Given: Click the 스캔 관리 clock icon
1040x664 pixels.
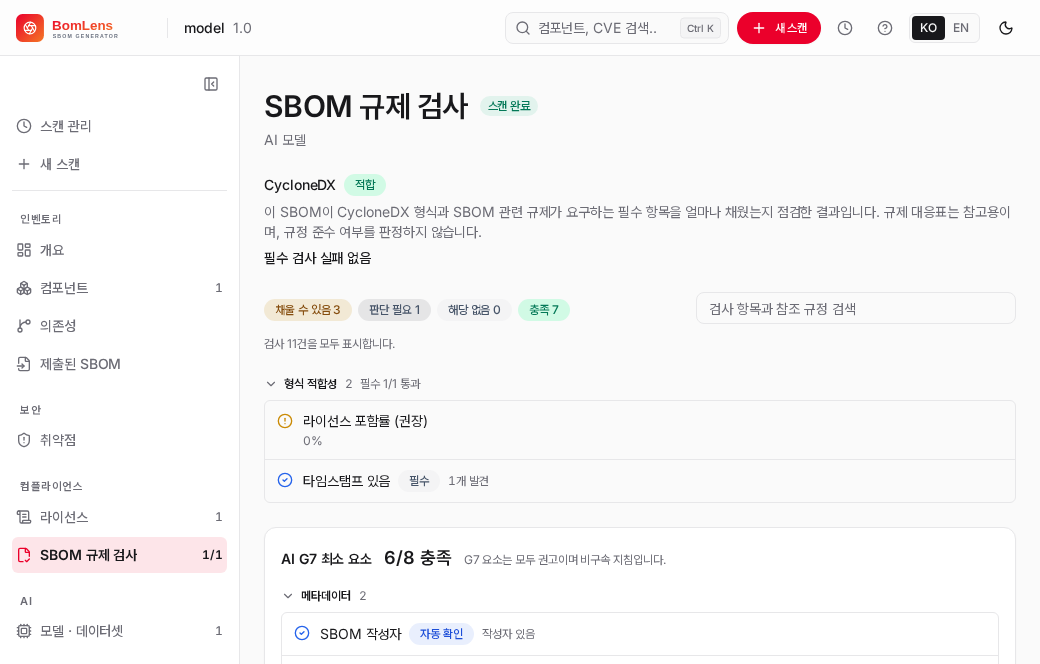Looking at the screenshot, I should tap(24, 126).
